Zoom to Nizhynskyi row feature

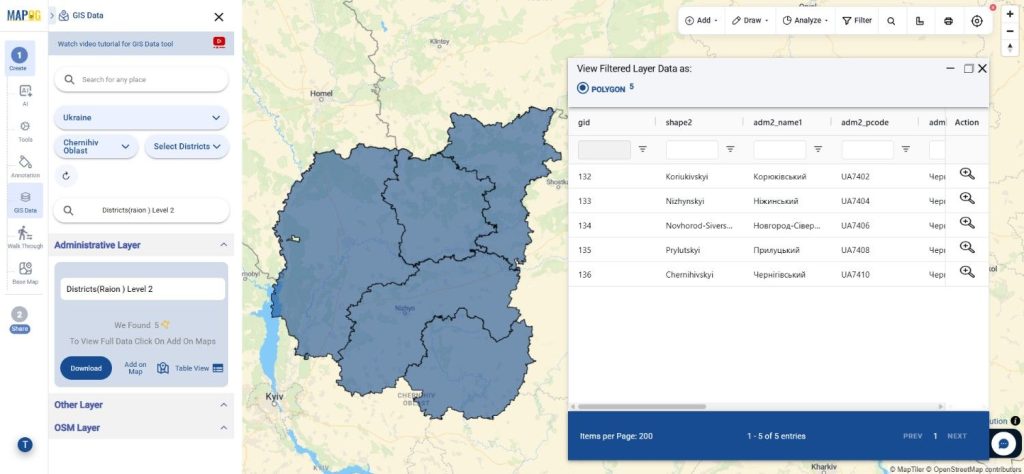pos(967,198)
